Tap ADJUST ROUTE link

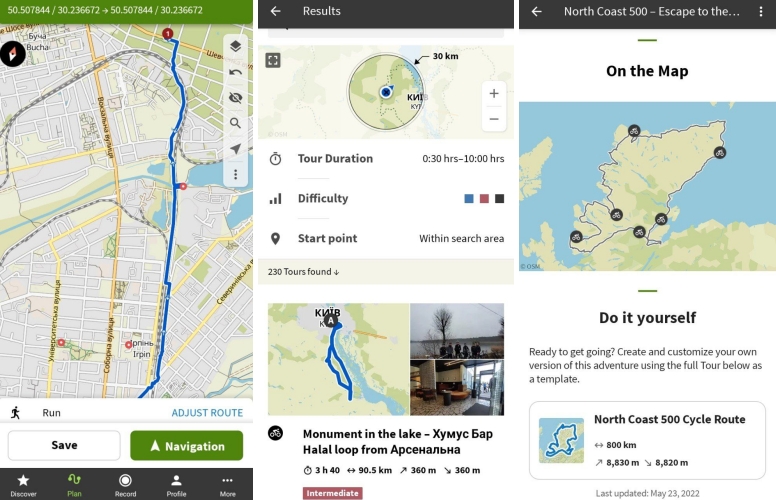point(207,413)
